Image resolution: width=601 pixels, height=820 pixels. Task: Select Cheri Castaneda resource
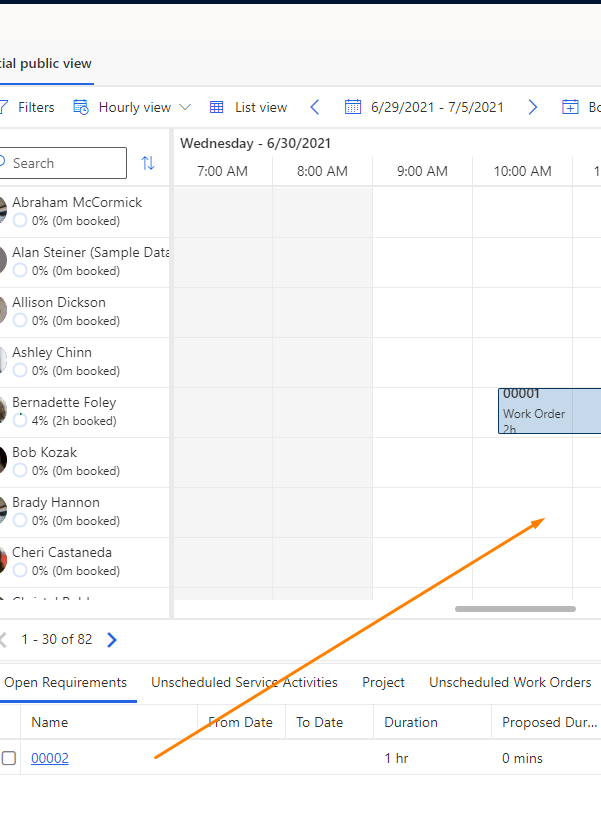62,552
